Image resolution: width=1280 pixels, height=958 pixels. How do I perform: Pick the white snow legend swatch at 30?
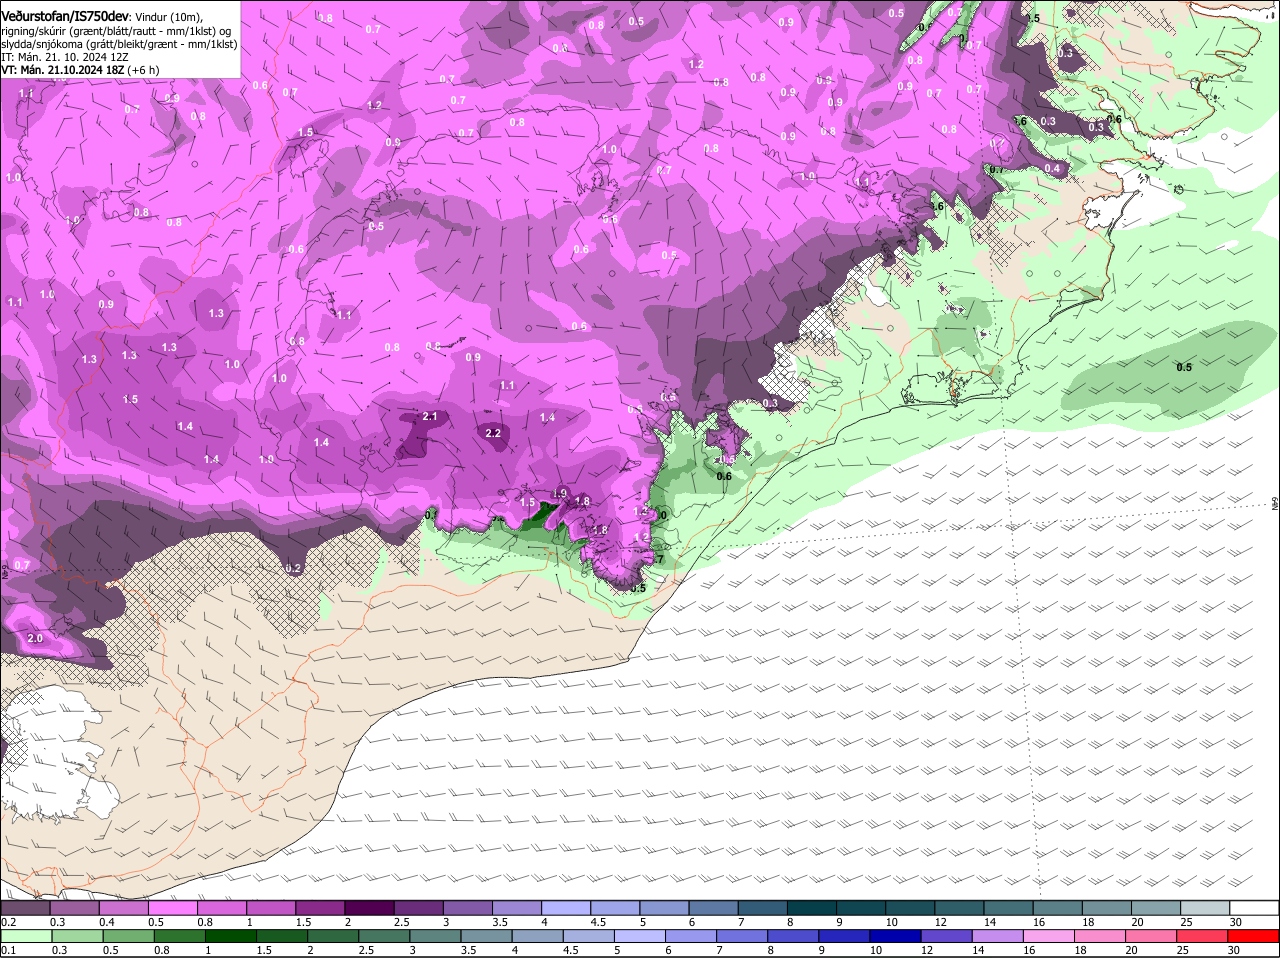point(1252,908)
